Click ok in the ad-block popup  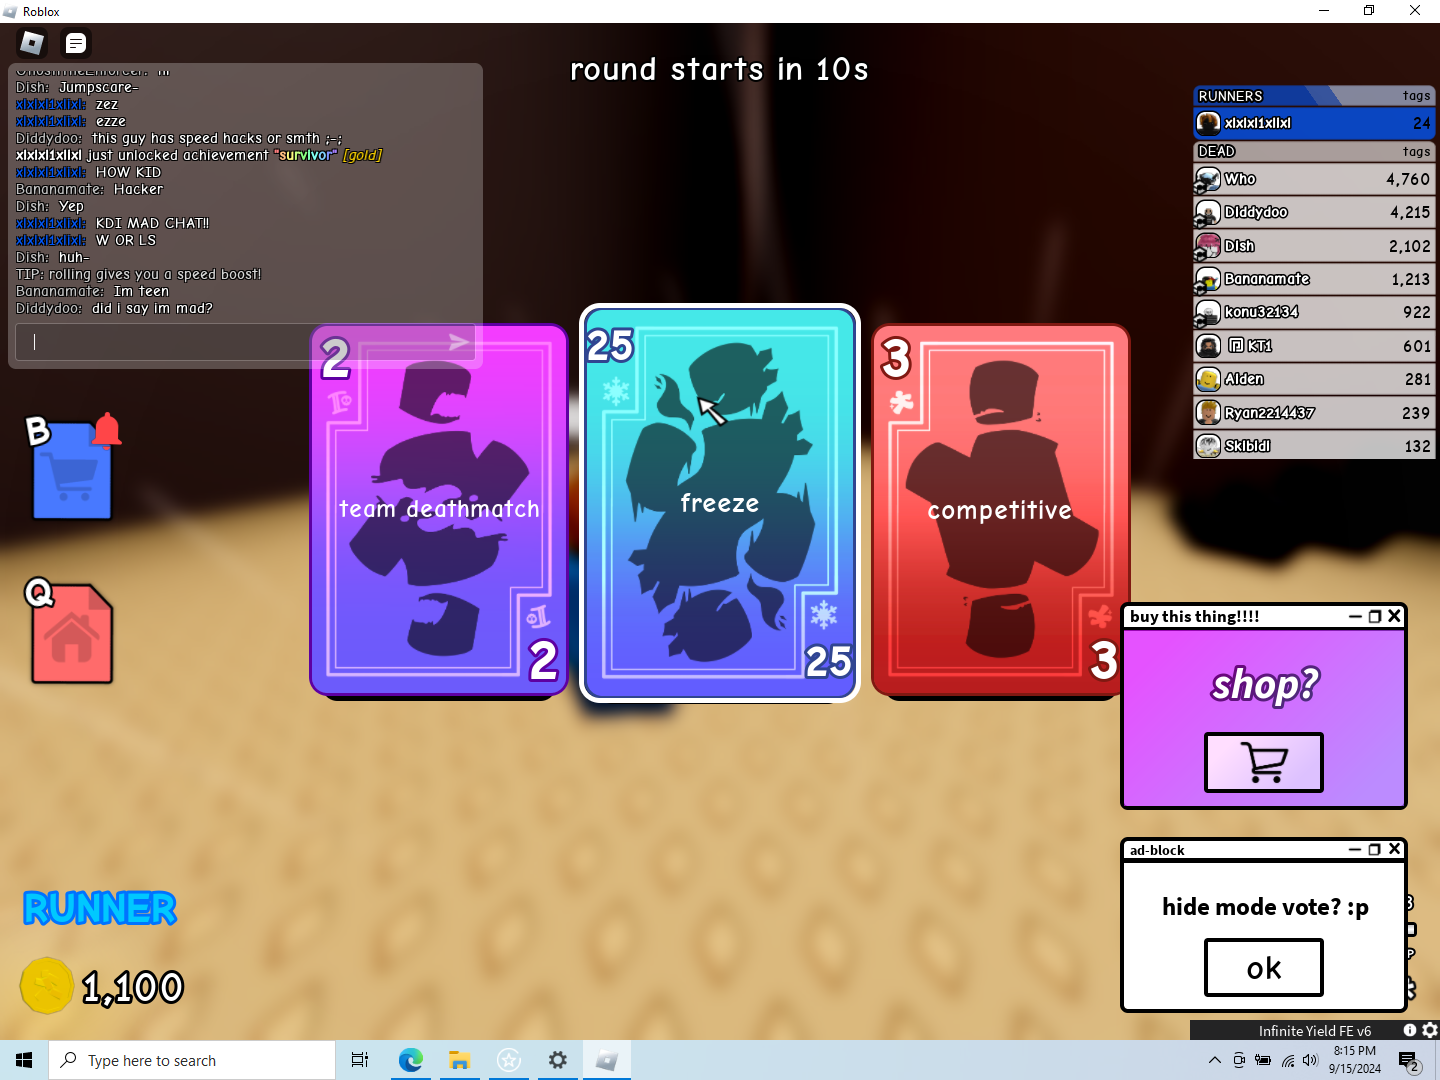[x=1264, y=968]
